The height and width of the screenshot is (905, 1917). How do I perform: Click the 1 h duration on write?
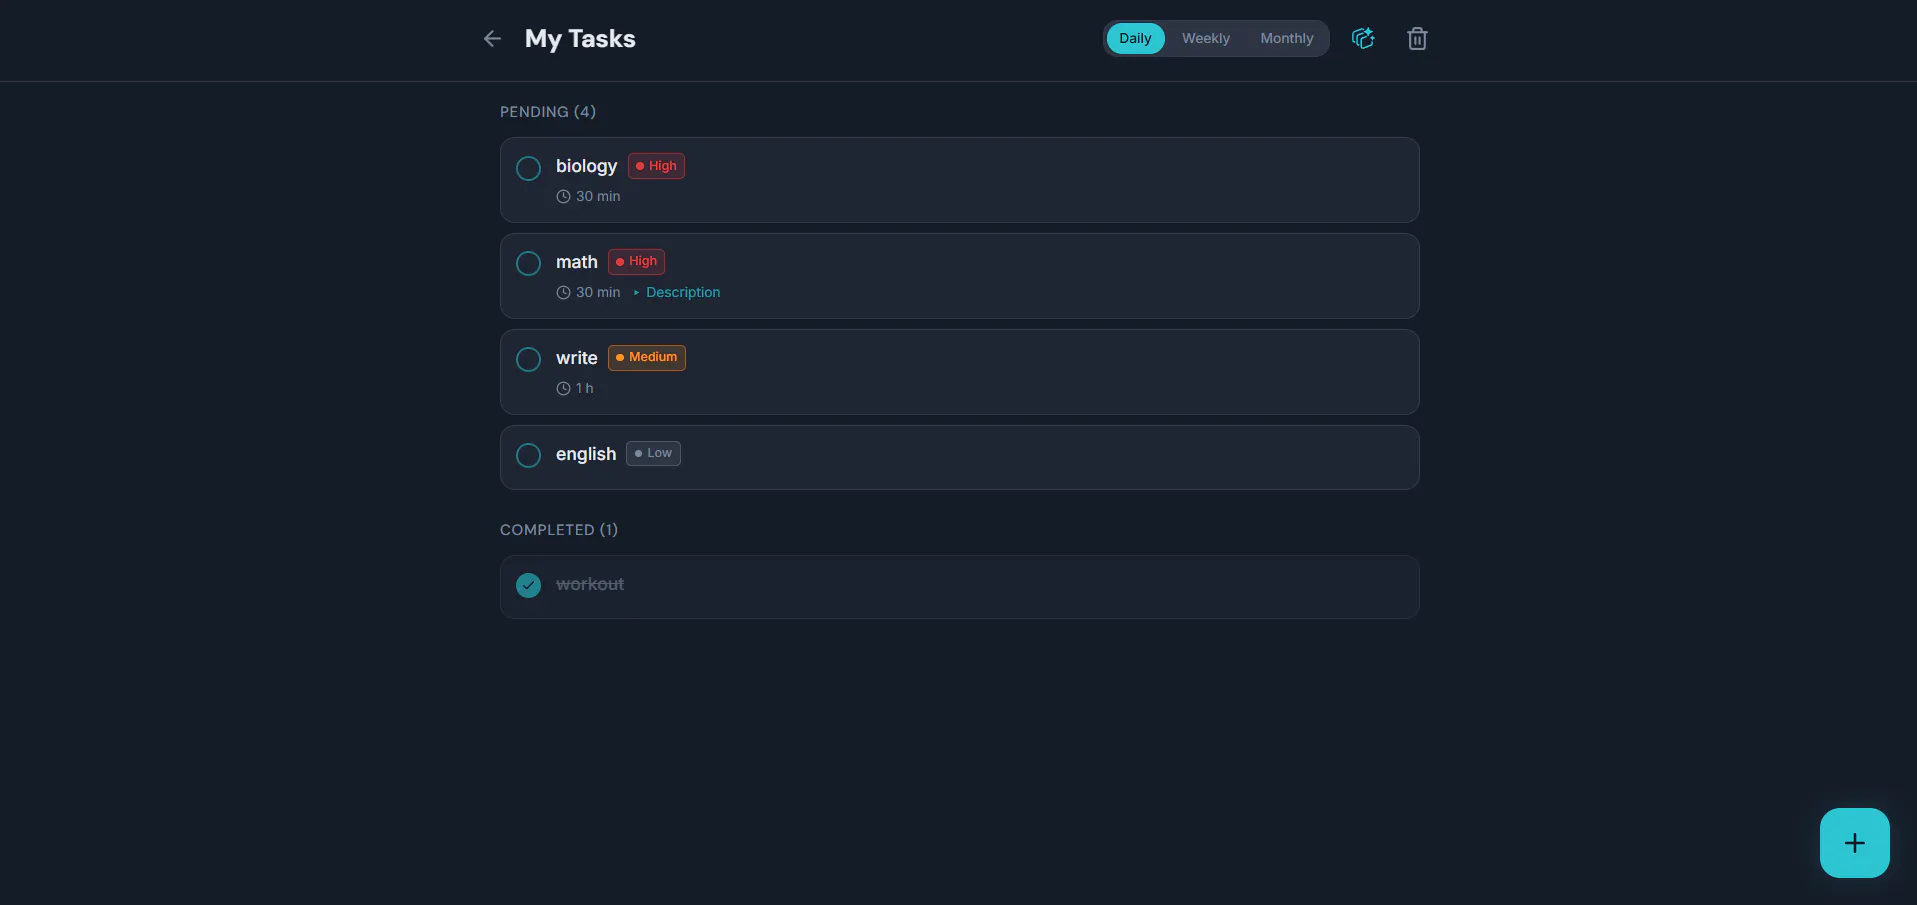pos(575,388)
